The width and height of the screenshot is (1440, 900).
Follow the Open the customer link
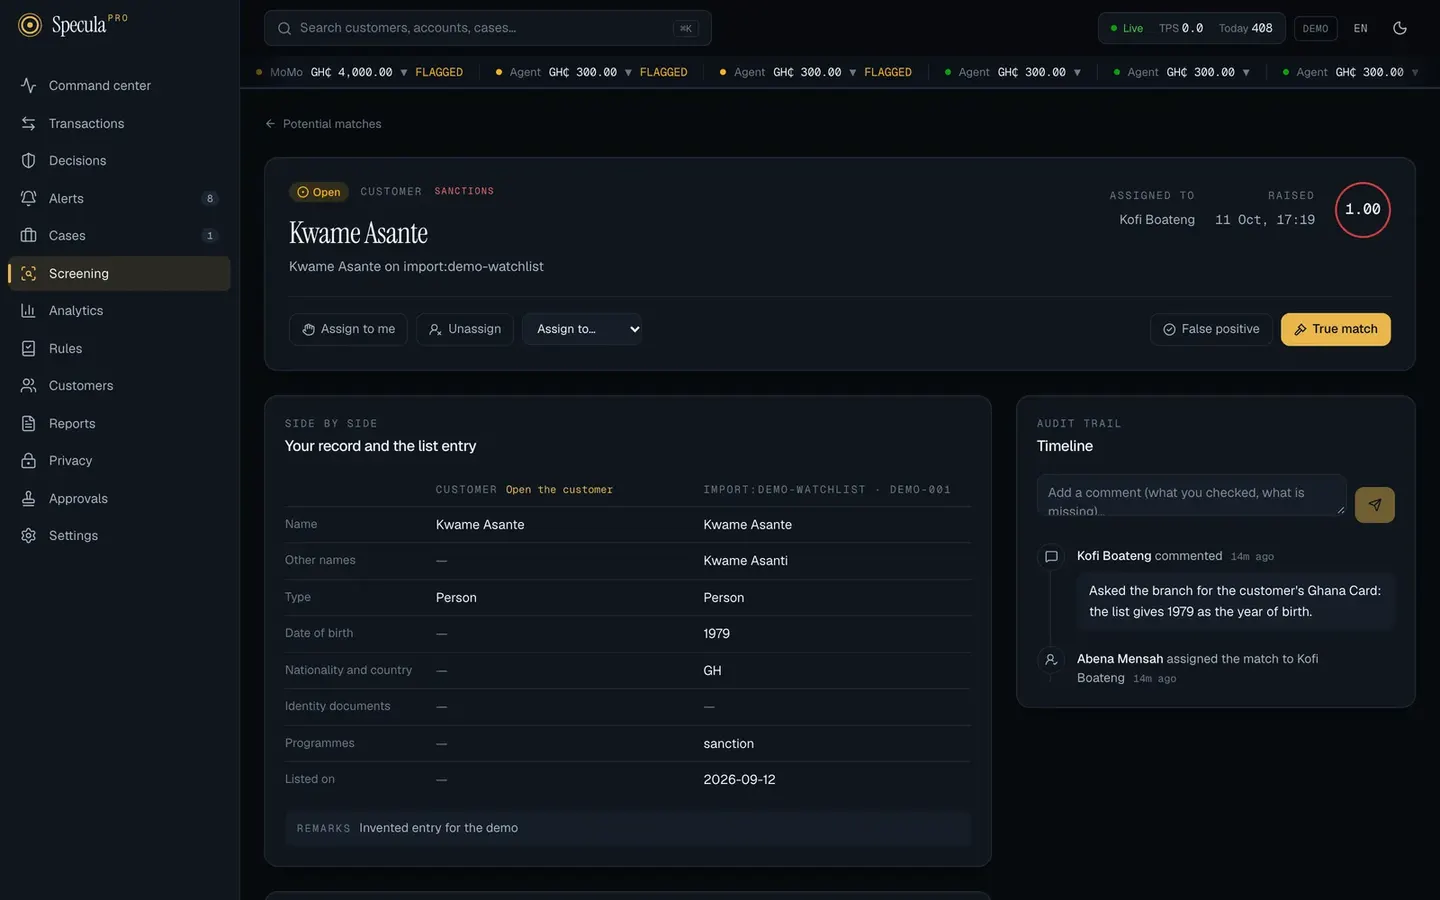click(x=559, y=490)
